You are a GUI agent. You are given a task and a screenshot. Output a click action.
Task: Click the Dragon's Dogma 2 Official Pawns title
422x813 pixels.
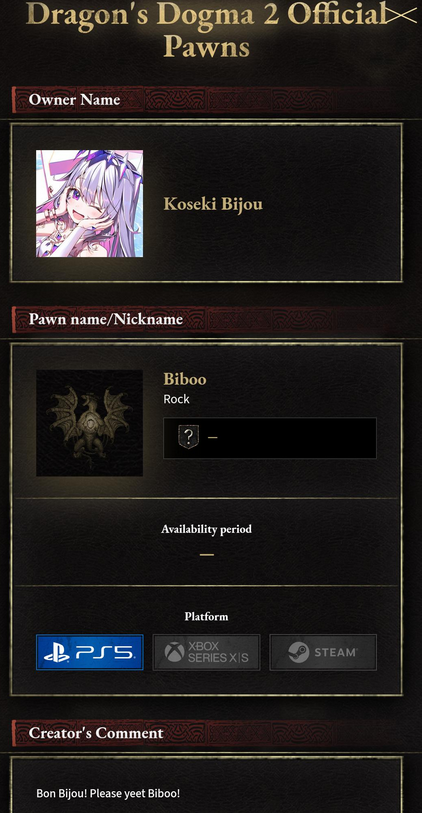(x=207, y=30)
